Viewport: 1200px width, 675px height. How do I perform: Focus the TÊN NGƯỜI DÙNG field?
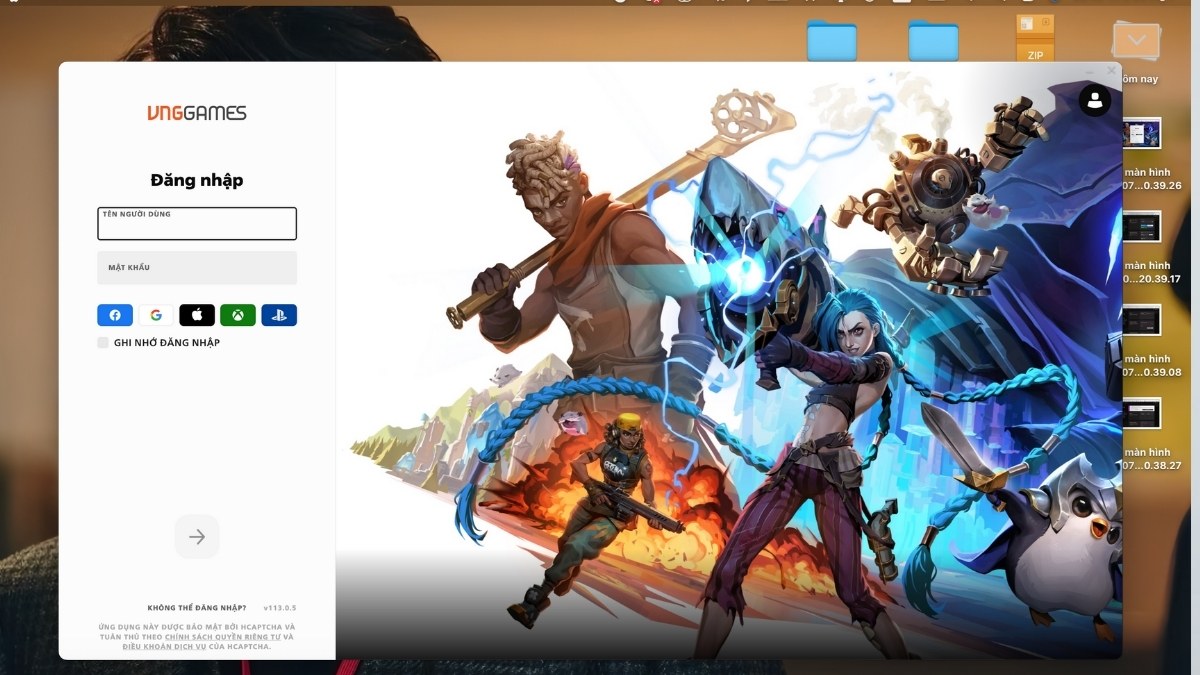[x=197, y=224]
